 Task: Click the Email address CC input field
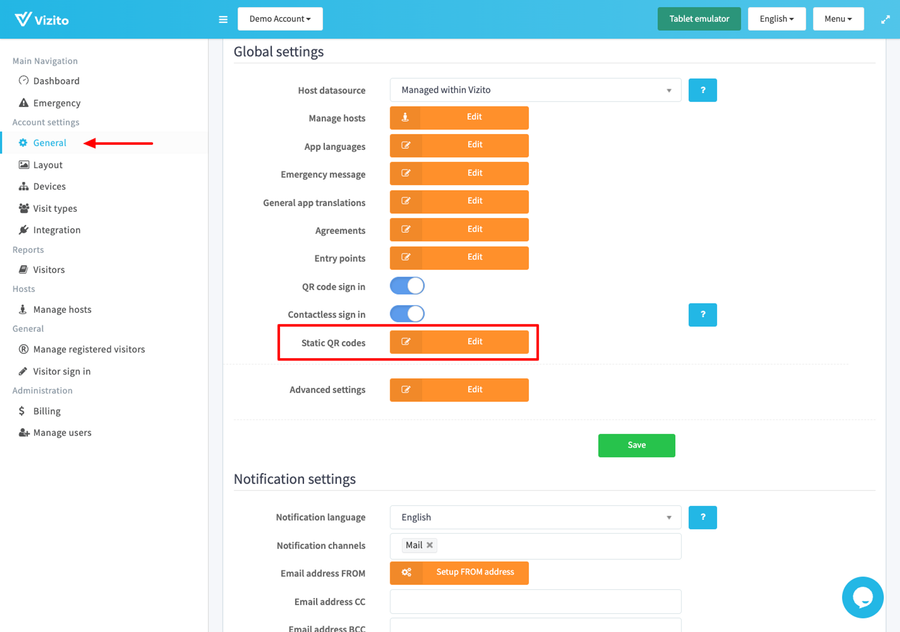(535, 601)
